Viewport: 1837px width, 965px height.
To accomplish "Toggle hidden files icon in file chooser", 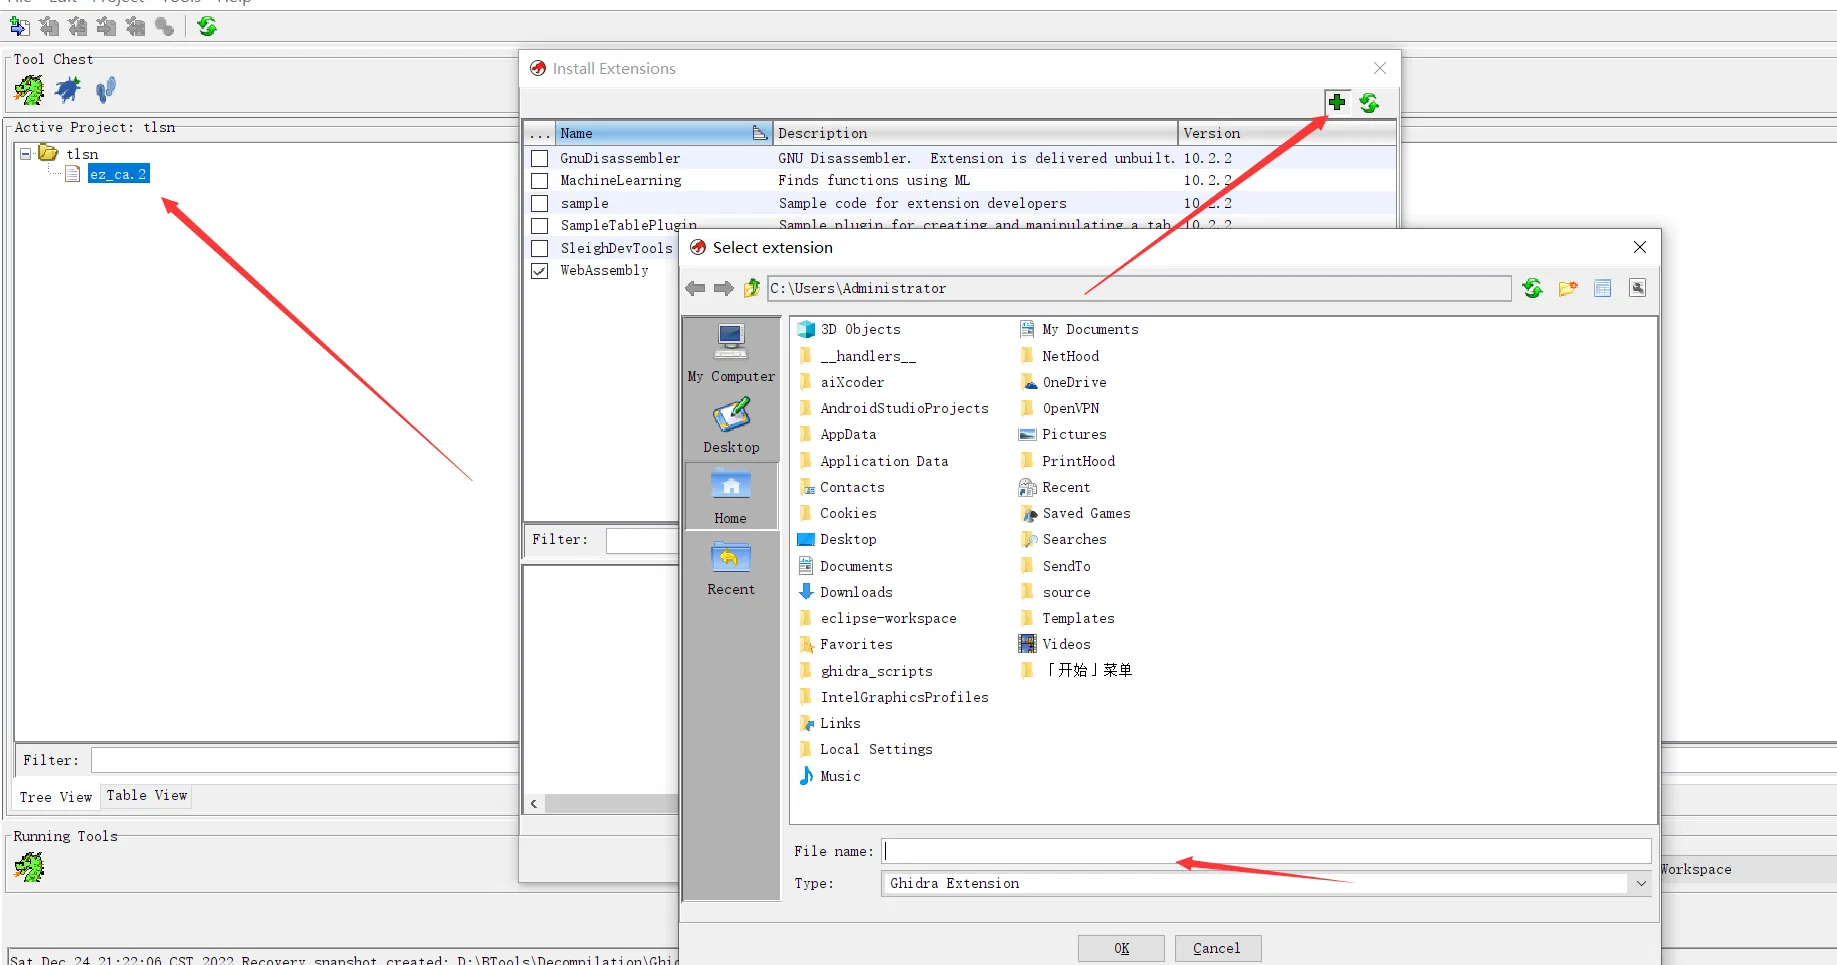I will coord(1637,288).
